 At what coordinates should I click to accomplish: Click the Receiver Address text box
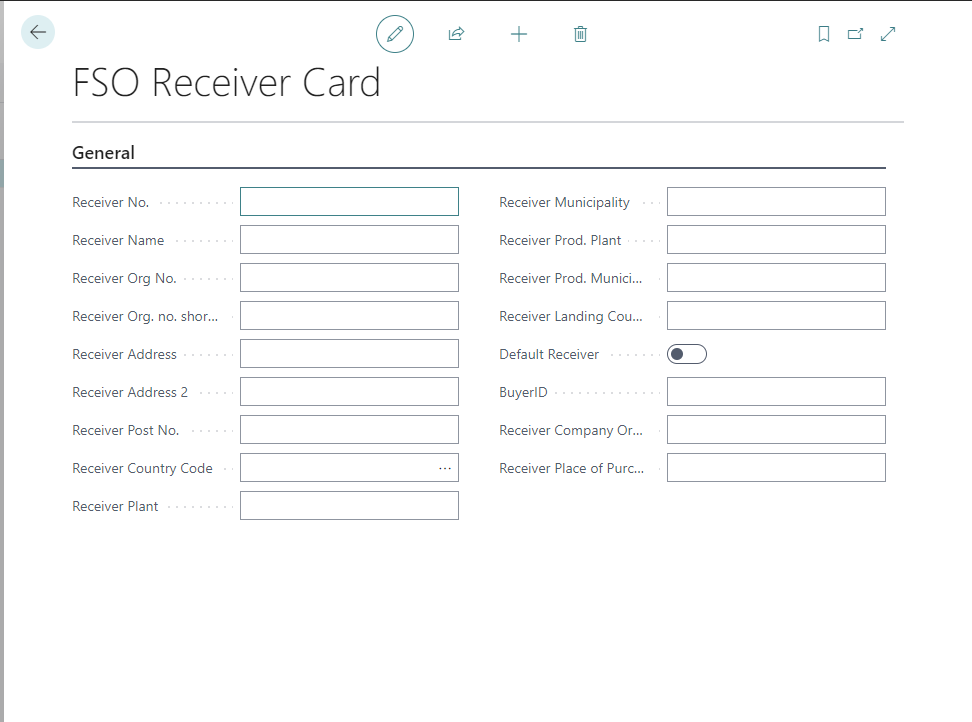349,354
